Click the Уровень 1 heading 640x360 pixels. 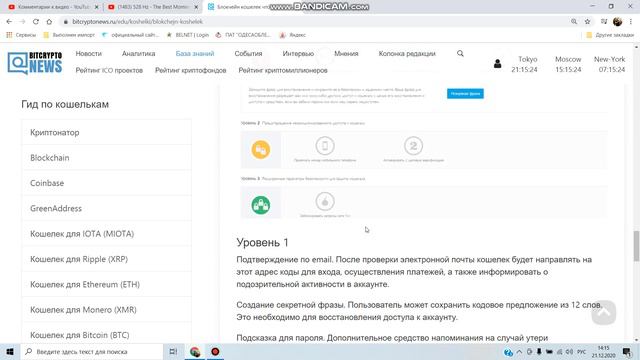(x=262, y=242)
